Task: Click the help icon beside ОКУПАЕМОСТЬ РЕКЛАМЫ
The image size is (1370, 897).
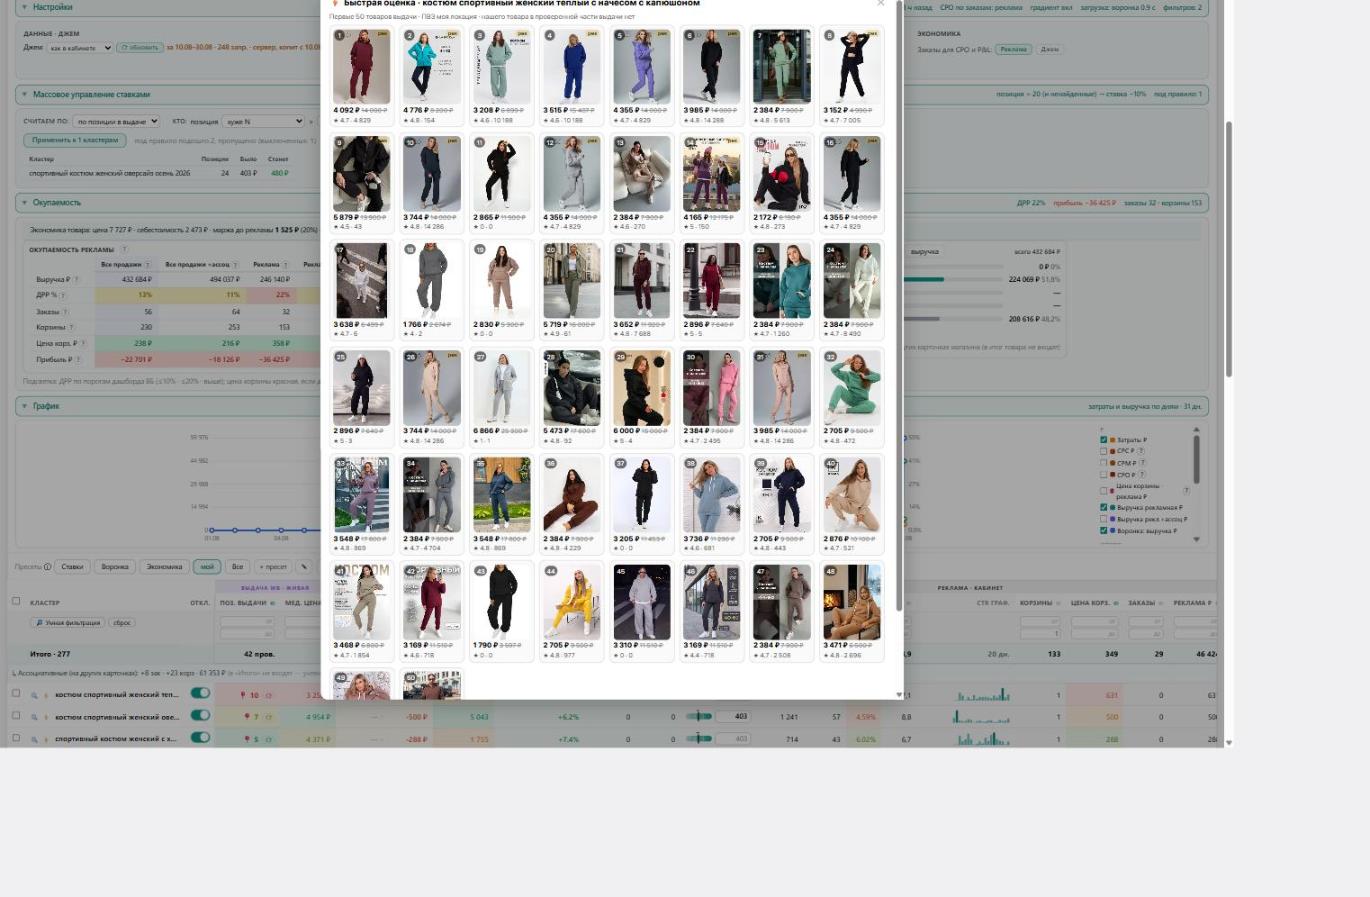Action: (x=125, y=250)
